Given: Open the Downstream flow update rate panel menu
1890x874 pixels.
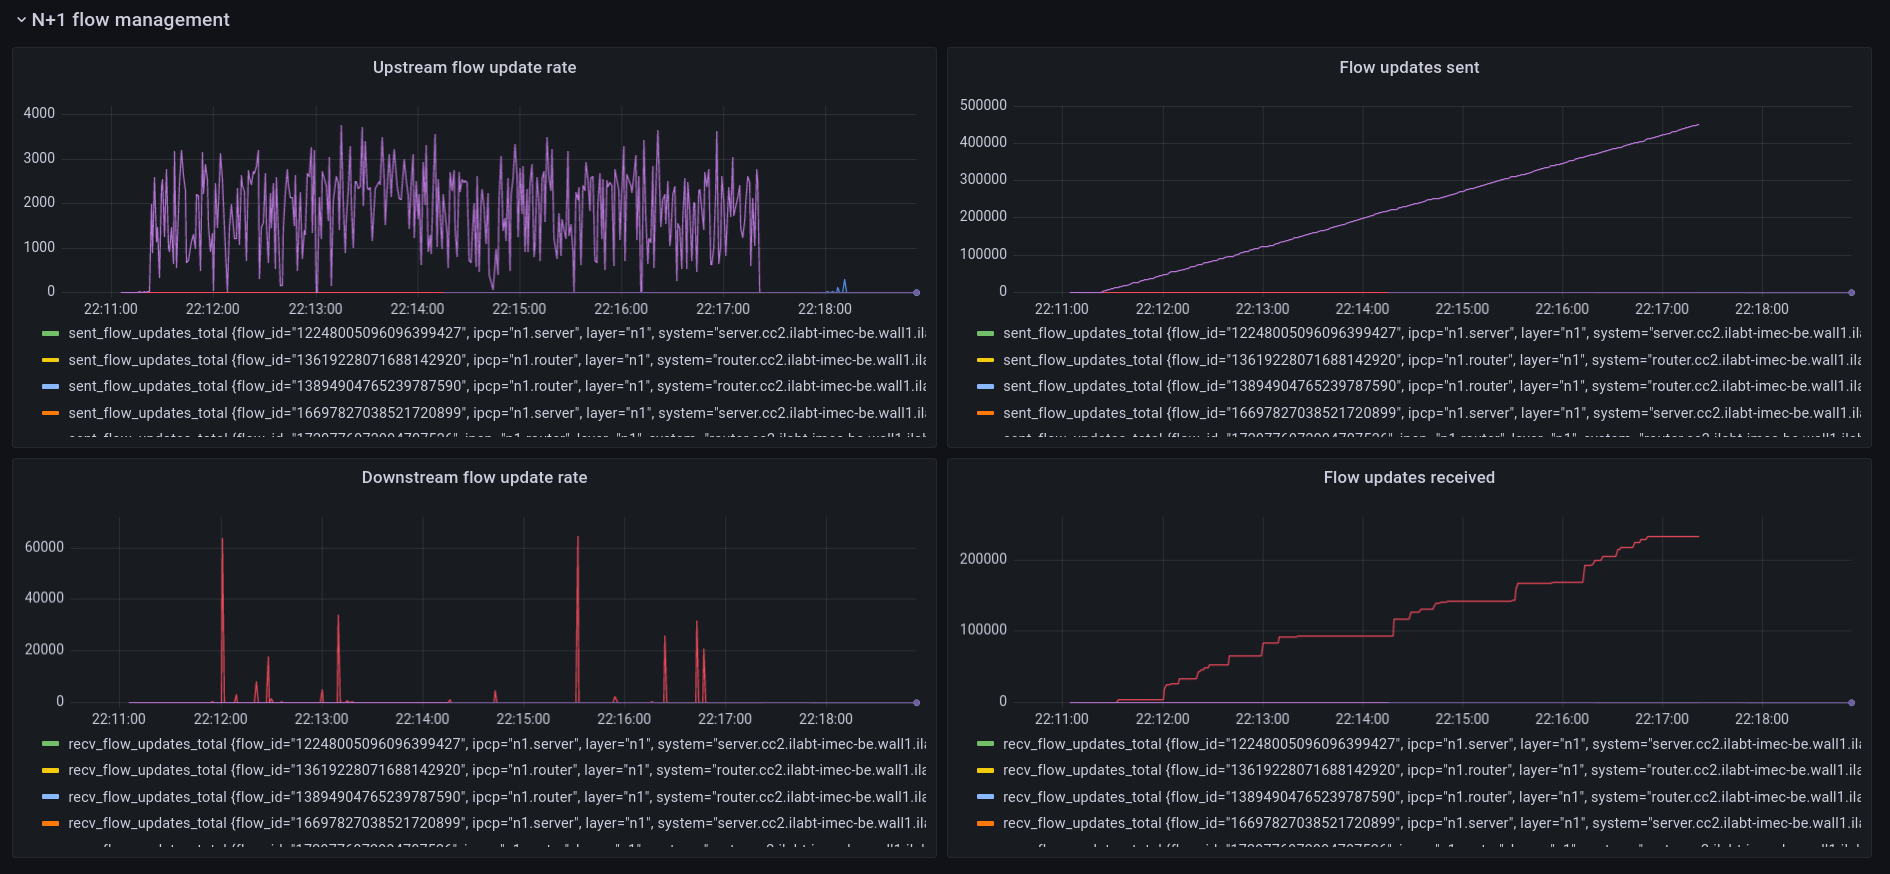Looking at the screenshot, I should click(x=474, y=478).
